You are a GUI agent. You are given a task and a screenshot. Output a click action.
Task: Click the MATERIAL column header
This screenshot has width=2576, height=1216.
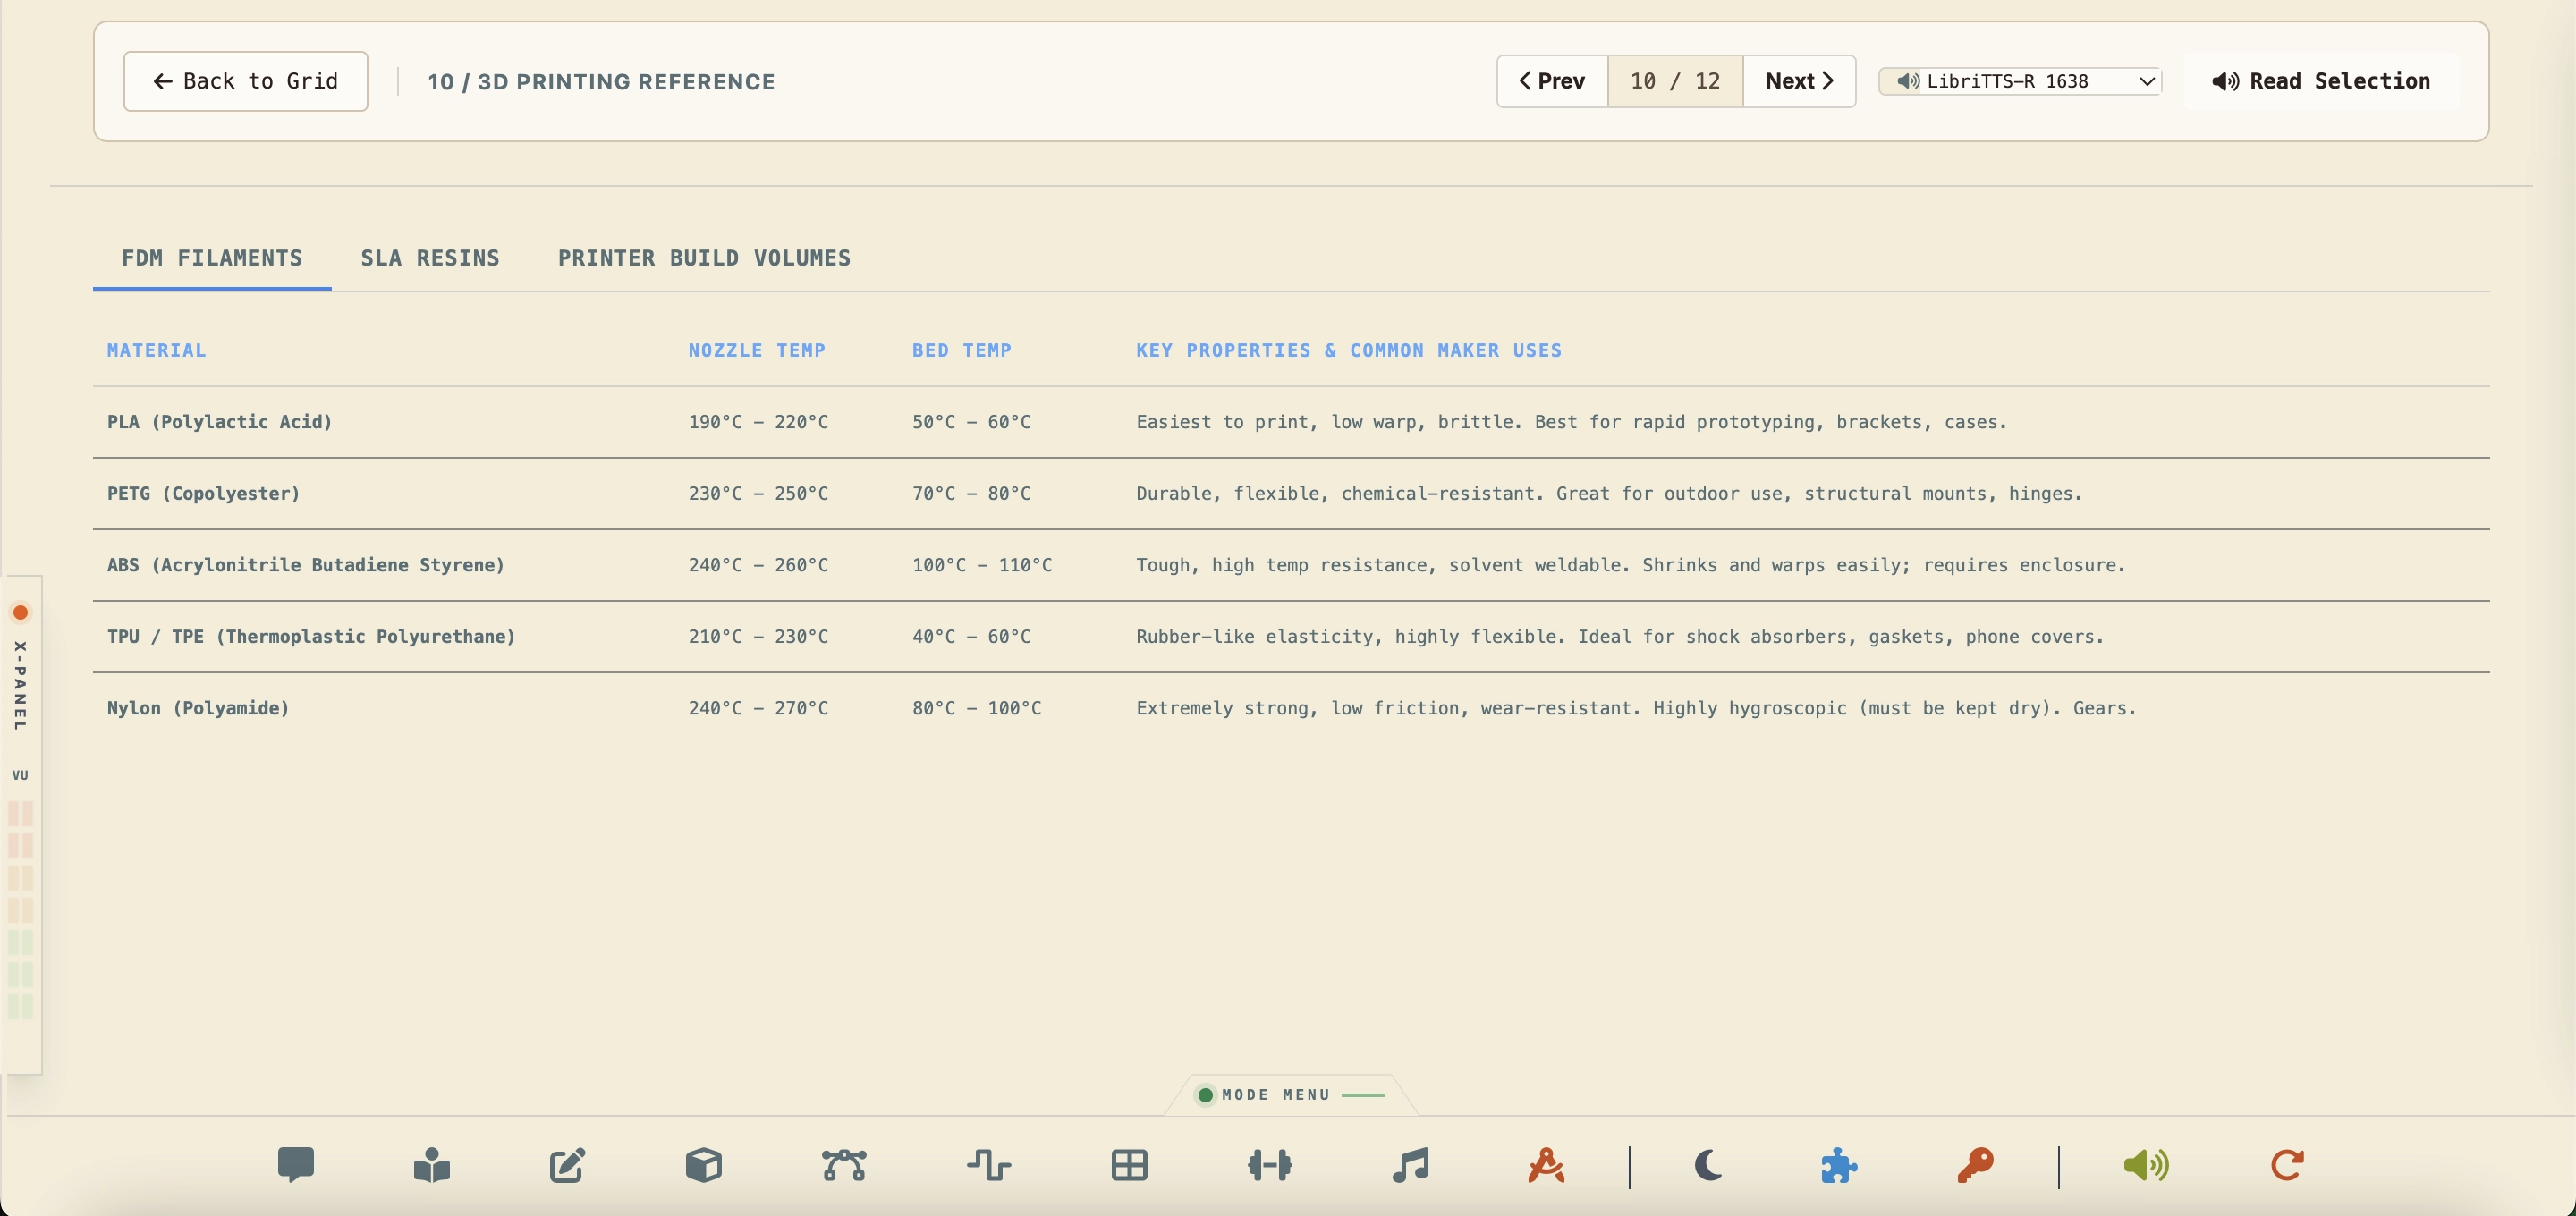157,350
